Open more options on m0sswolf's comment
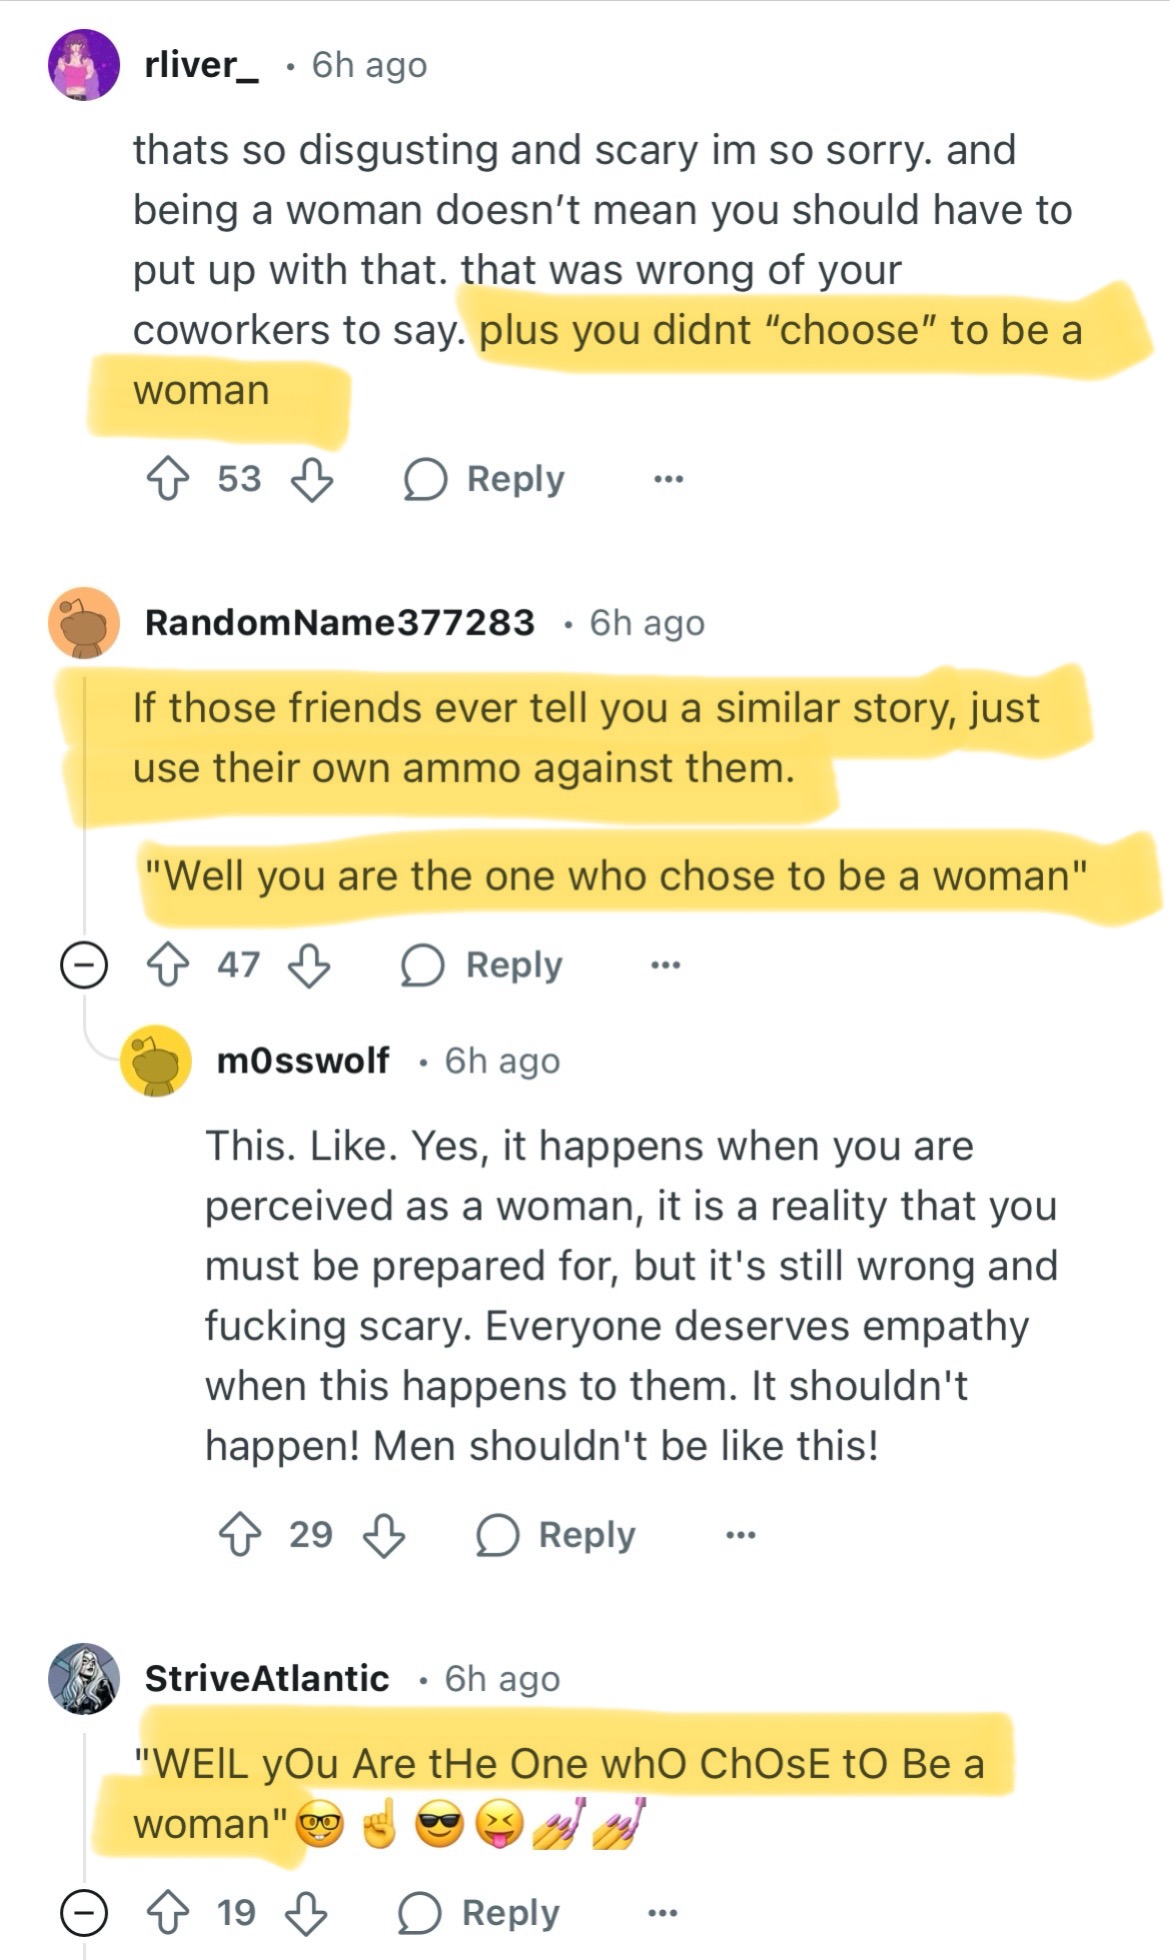 [x=740, y=1534]
